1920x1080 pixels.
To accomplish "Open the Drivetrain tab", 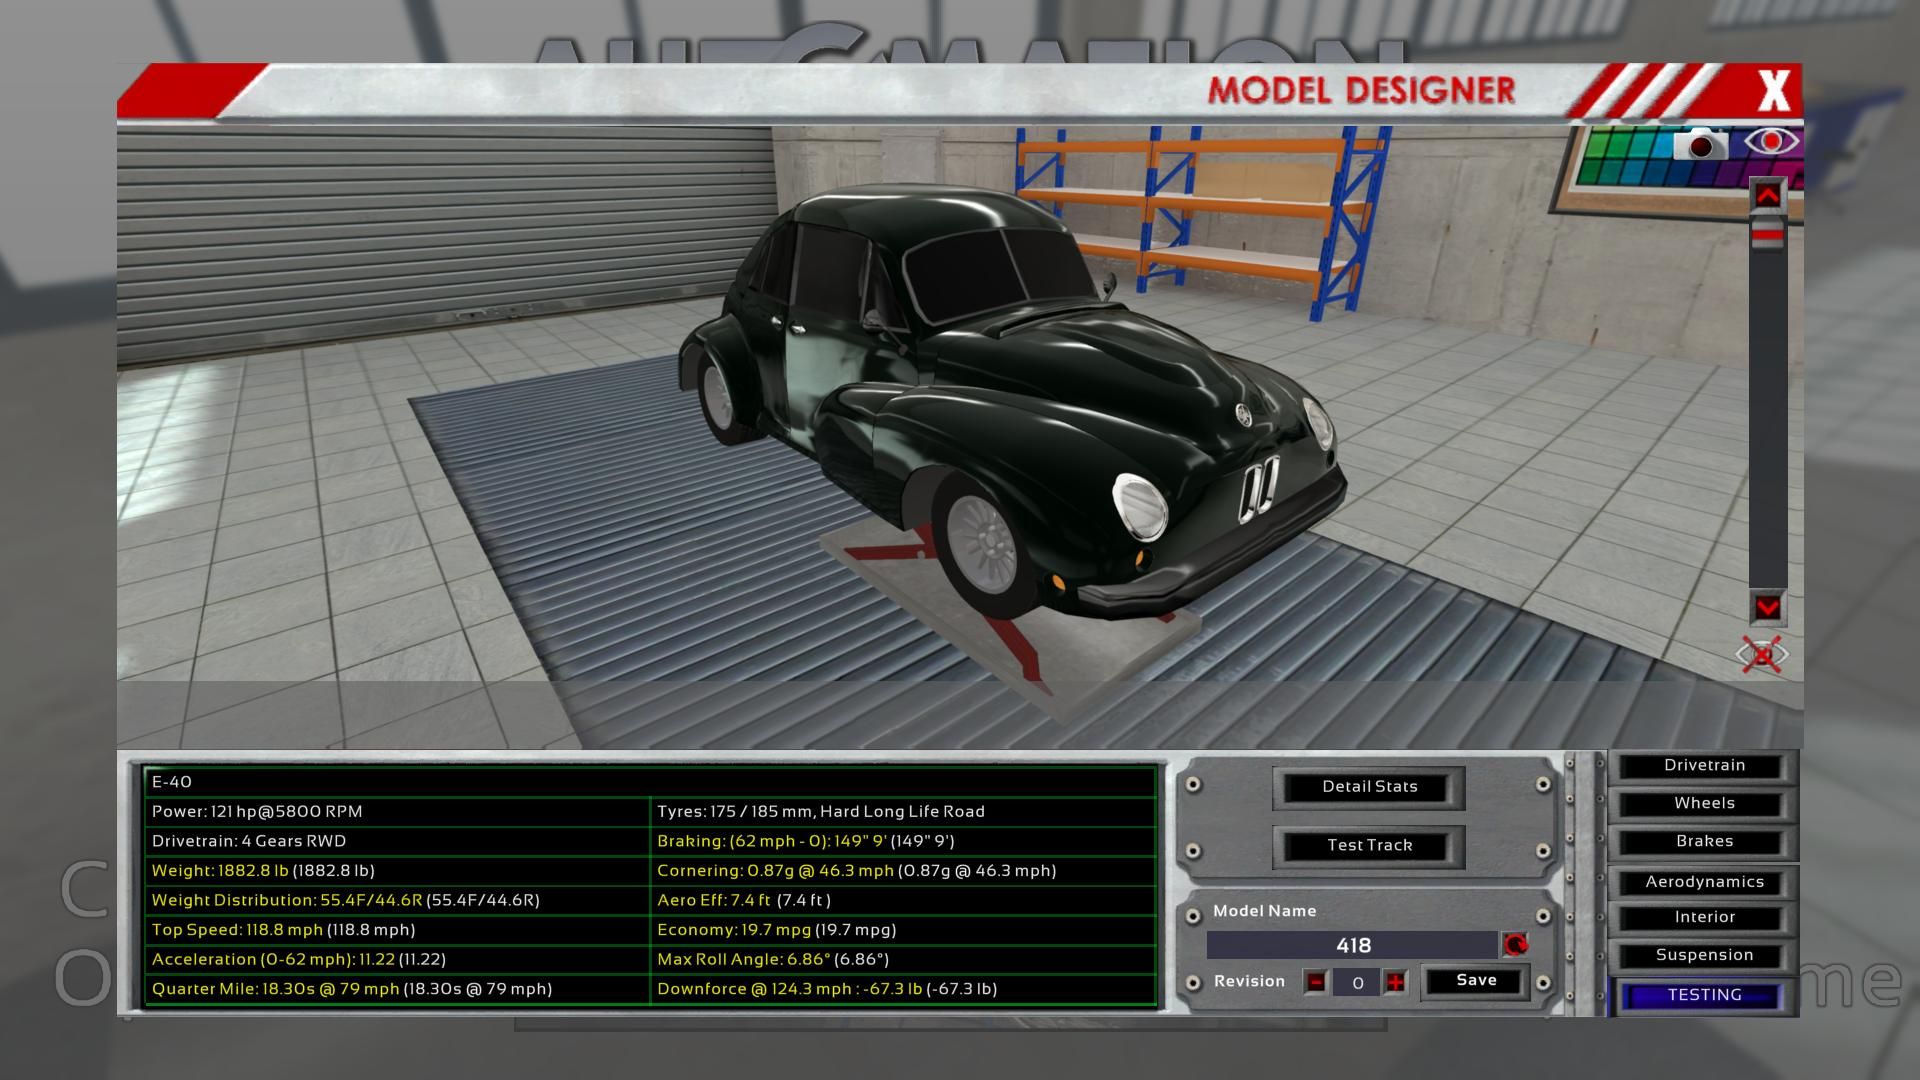I will pyautogui.click(x=1703, y=766).
